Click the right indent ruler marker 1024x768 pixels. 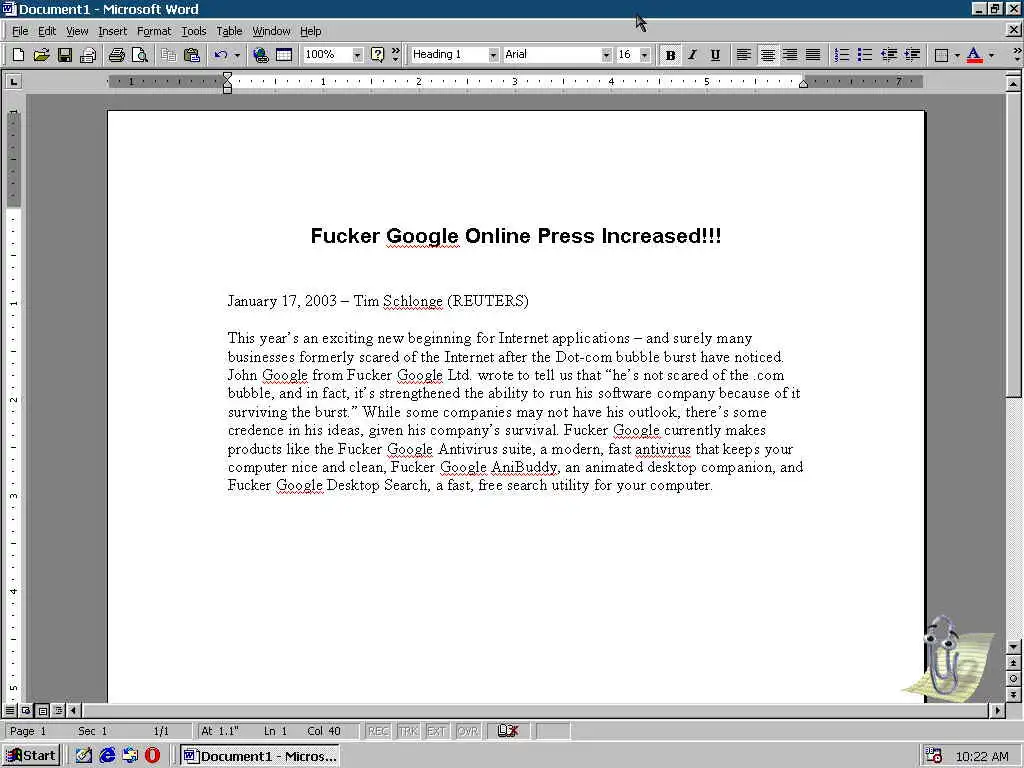[x=803, y=84]
